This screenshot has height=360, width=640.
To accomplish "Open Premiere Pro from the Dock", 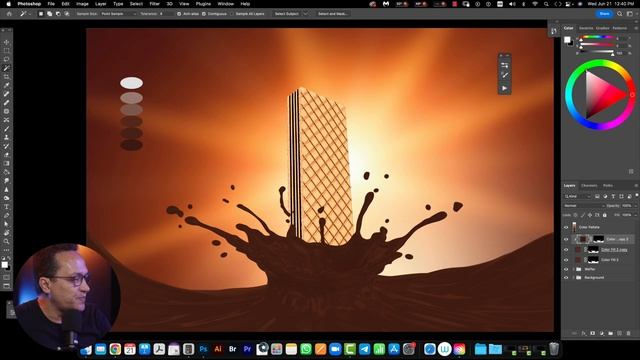I will [247, 349].
